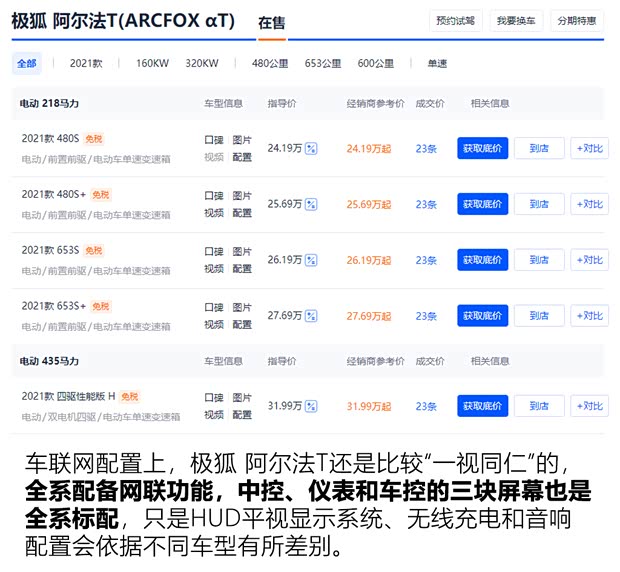Open dealer price 24.19万起
Image resolution: width=620 pixels, height=572 pixels.
click(369, 149)
